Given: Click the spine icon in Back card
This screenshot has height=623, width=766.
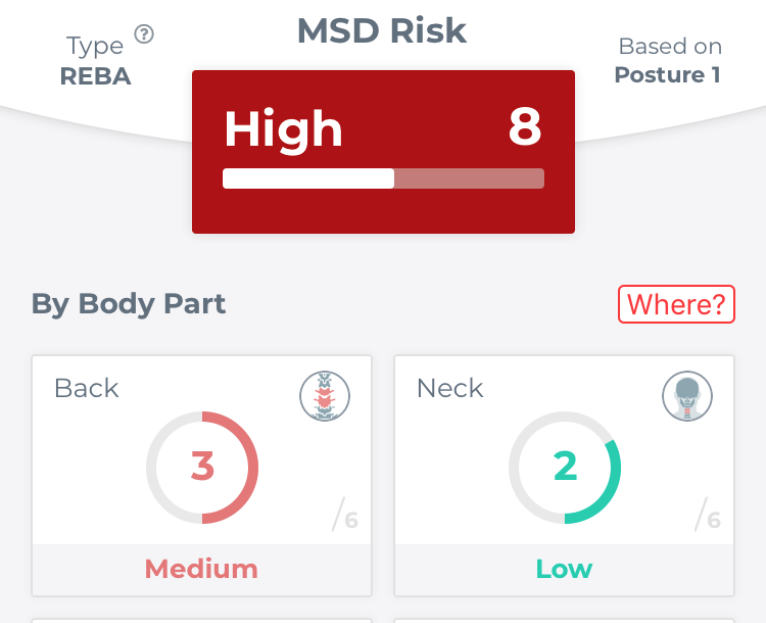Looking at the screenshot, I should click(x=324, y=396).
